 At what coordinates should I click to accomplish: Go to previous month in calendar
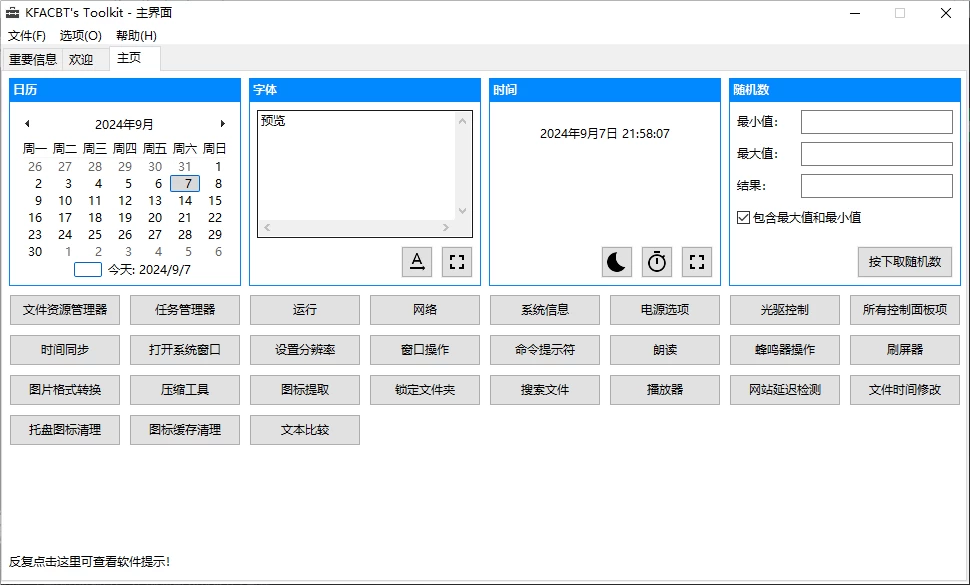point(27,124)
